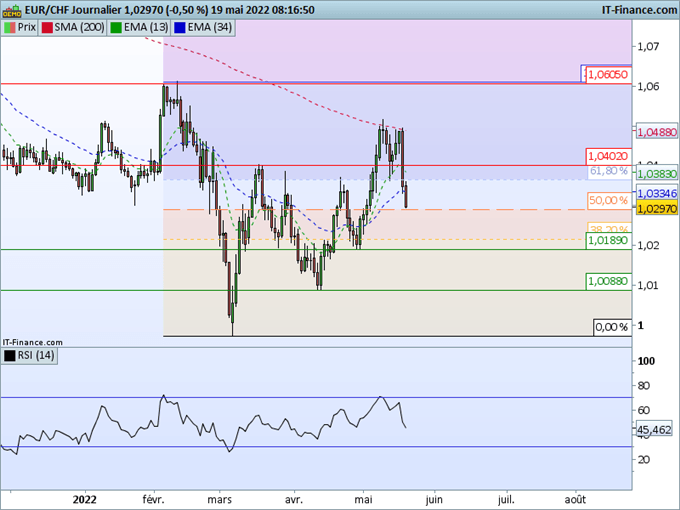Select the EMA (34) indicator legend
Viewport: 680px width, 510px height.
click(x=203, y=27)
